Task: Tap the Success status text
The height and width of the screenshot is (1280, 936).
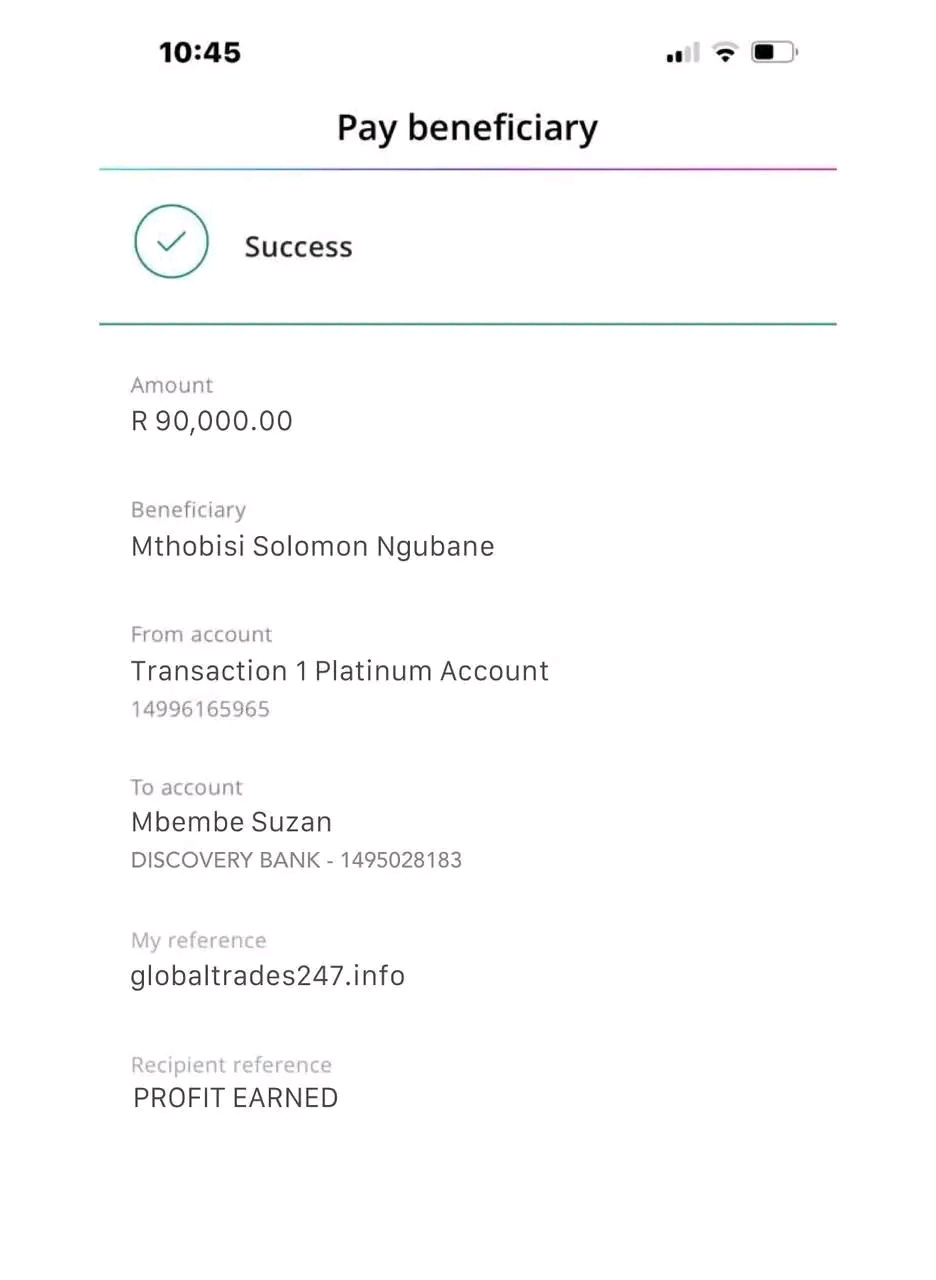Action: 298,247
